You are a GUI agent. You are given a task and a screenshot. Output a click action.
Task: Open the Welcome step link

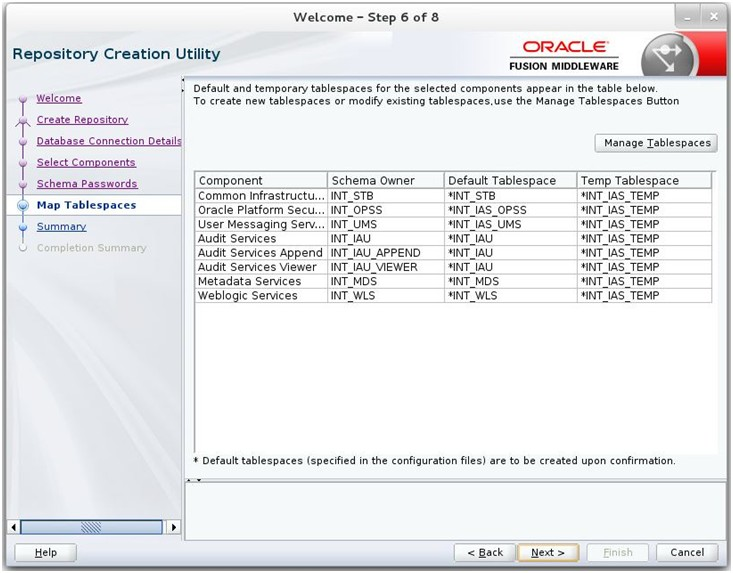[59, 98]
